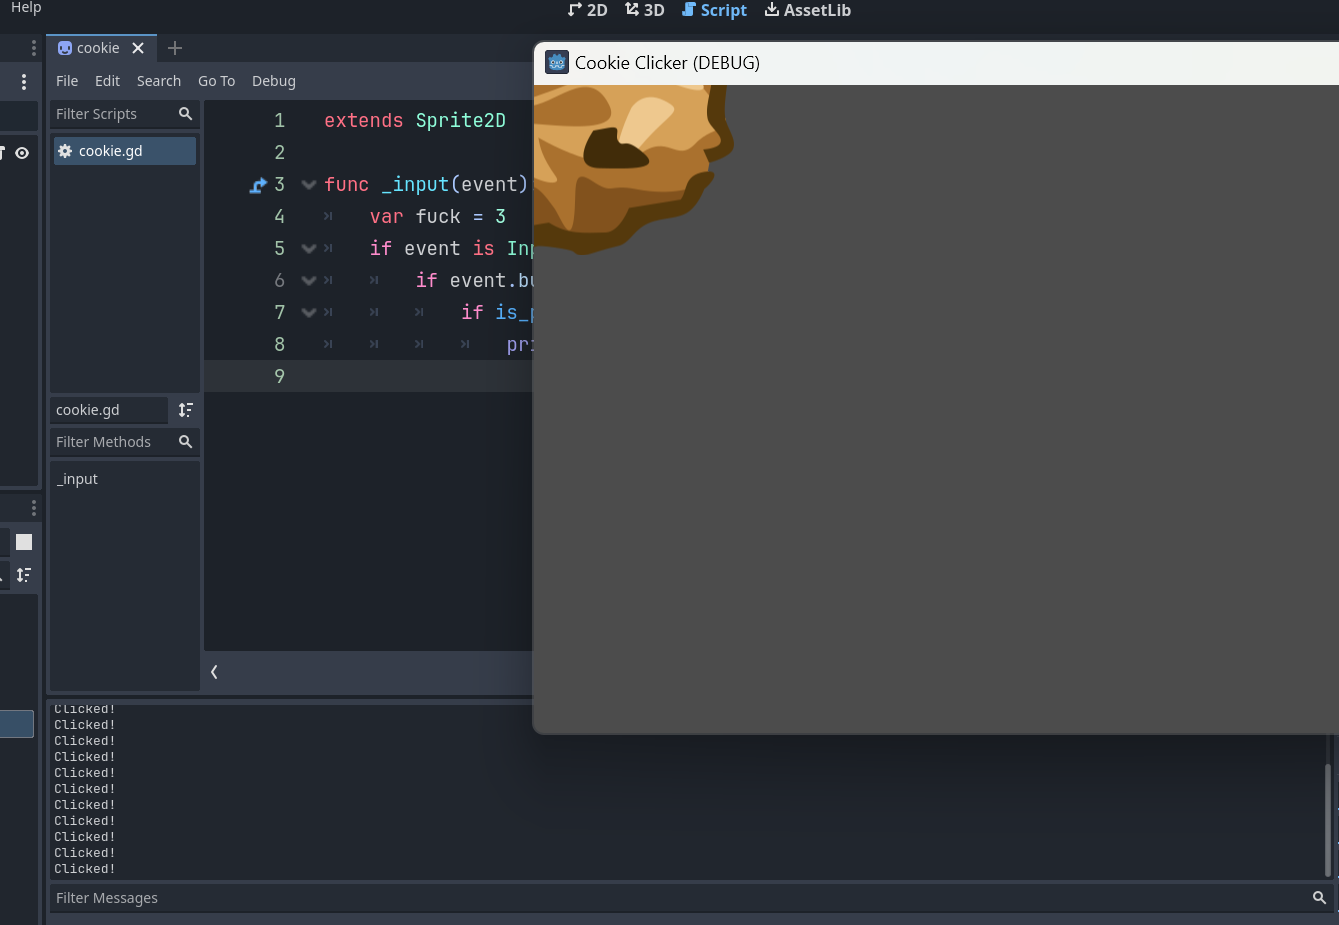This screenshot has height=925, width=1339.
Task: Click the Script workspace button
Action: click(714, 10)
